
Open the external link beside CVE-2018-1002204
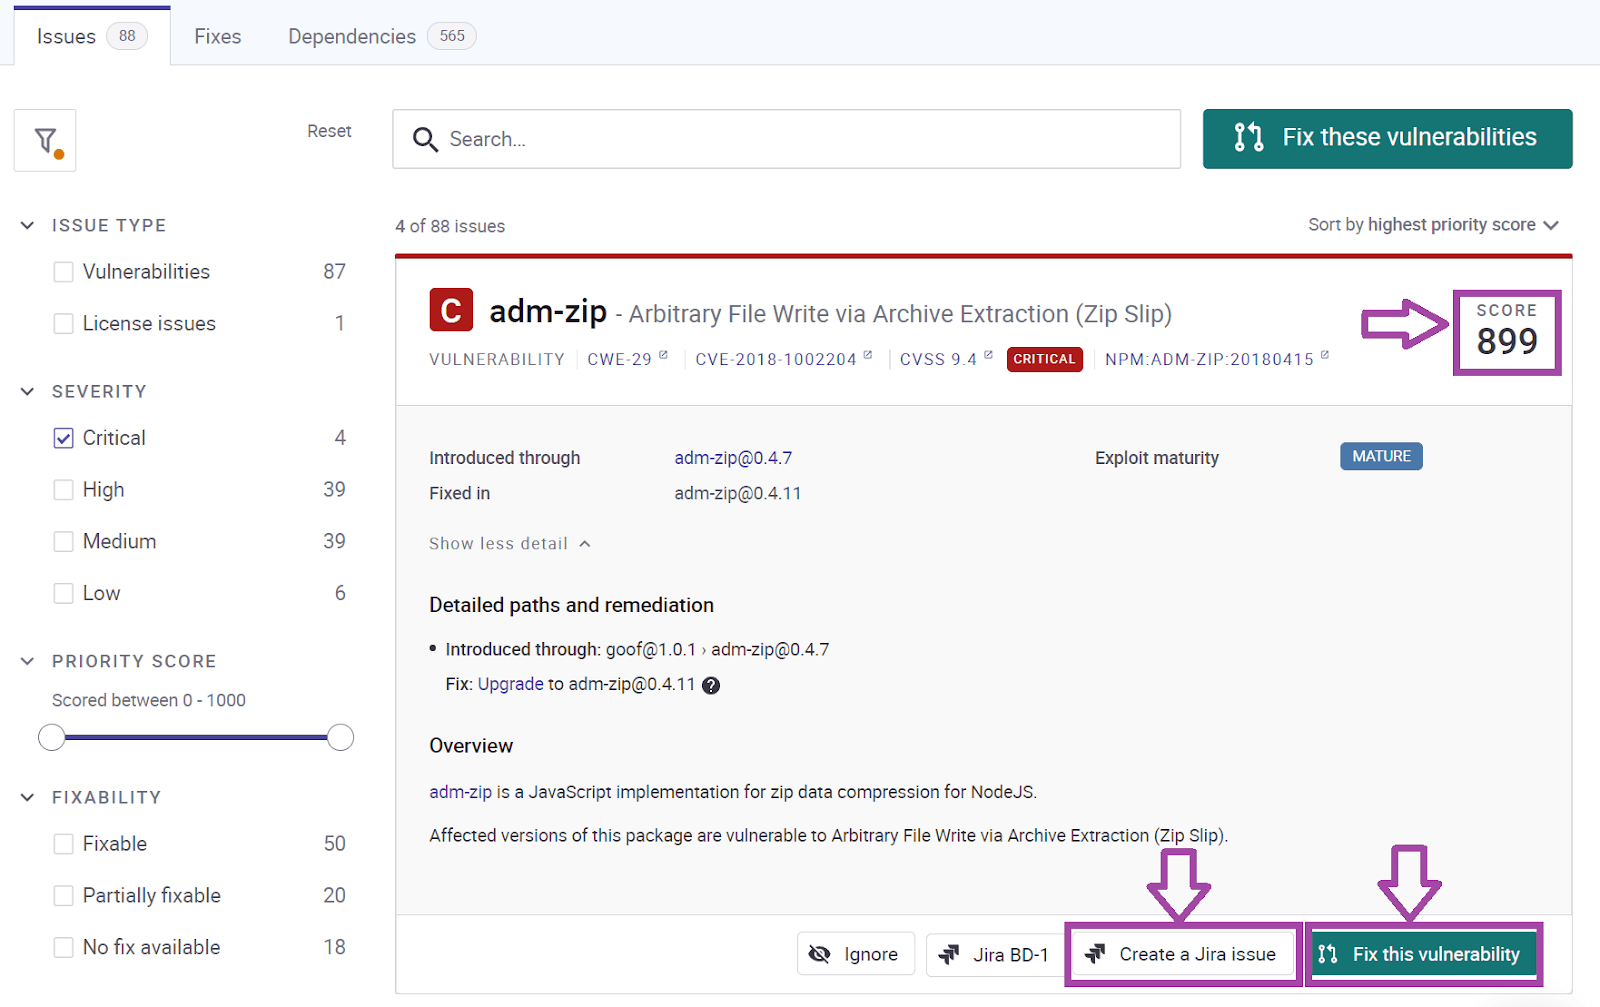pos(866,354)
